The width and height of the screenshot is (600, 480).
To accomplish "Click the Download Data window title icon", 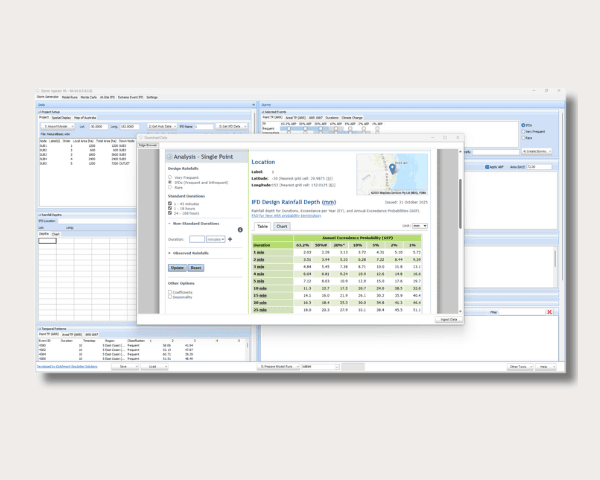I will pyautogui.click(x=142, y=137).
